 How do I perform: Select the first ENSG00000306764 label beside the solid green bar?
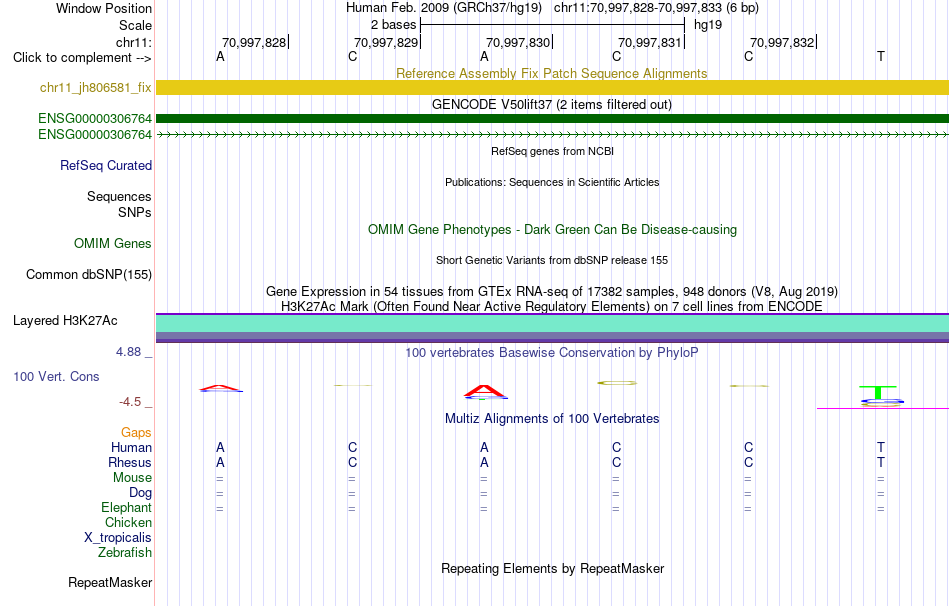[x=95, y=118]
